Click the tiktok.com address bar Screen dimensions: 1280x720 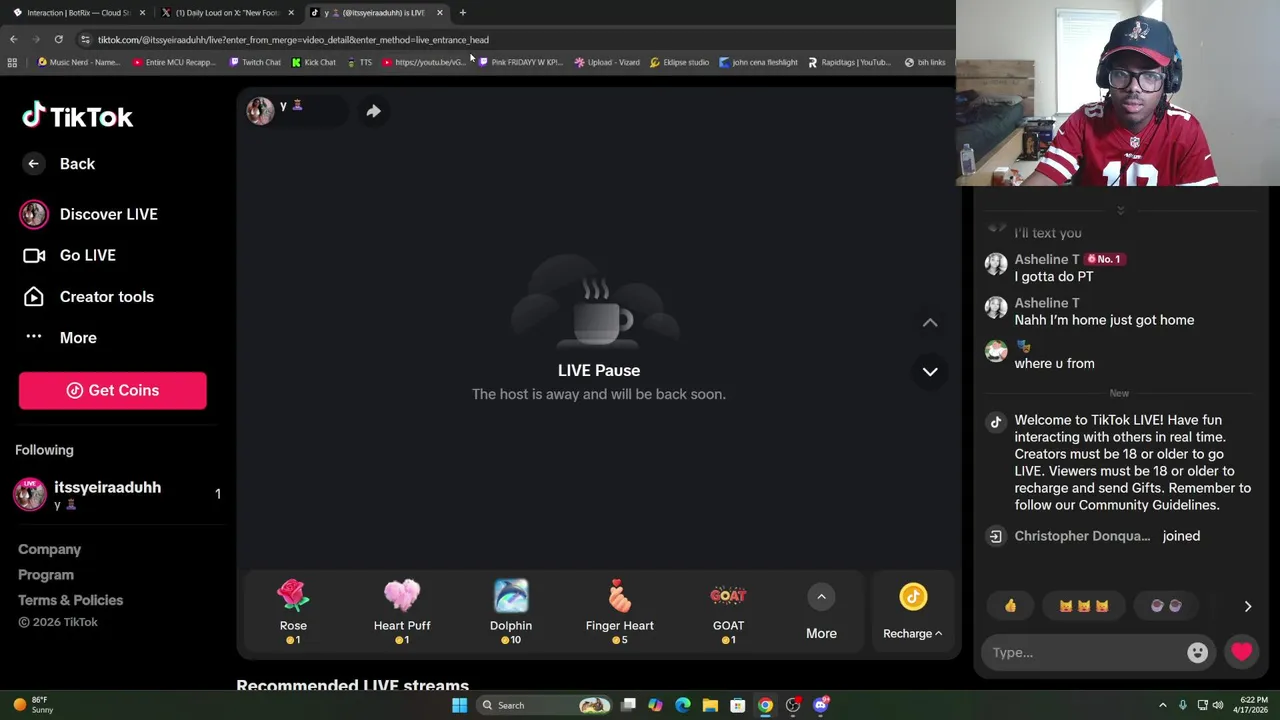coord(293,40)
